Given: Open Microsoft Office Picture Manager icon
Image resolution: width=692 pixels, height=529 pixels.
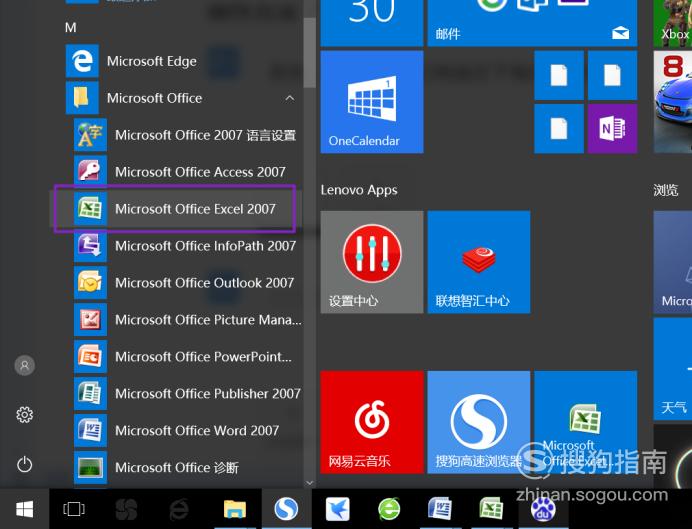Looking at the screenshot, I should [x=90, y=319].
